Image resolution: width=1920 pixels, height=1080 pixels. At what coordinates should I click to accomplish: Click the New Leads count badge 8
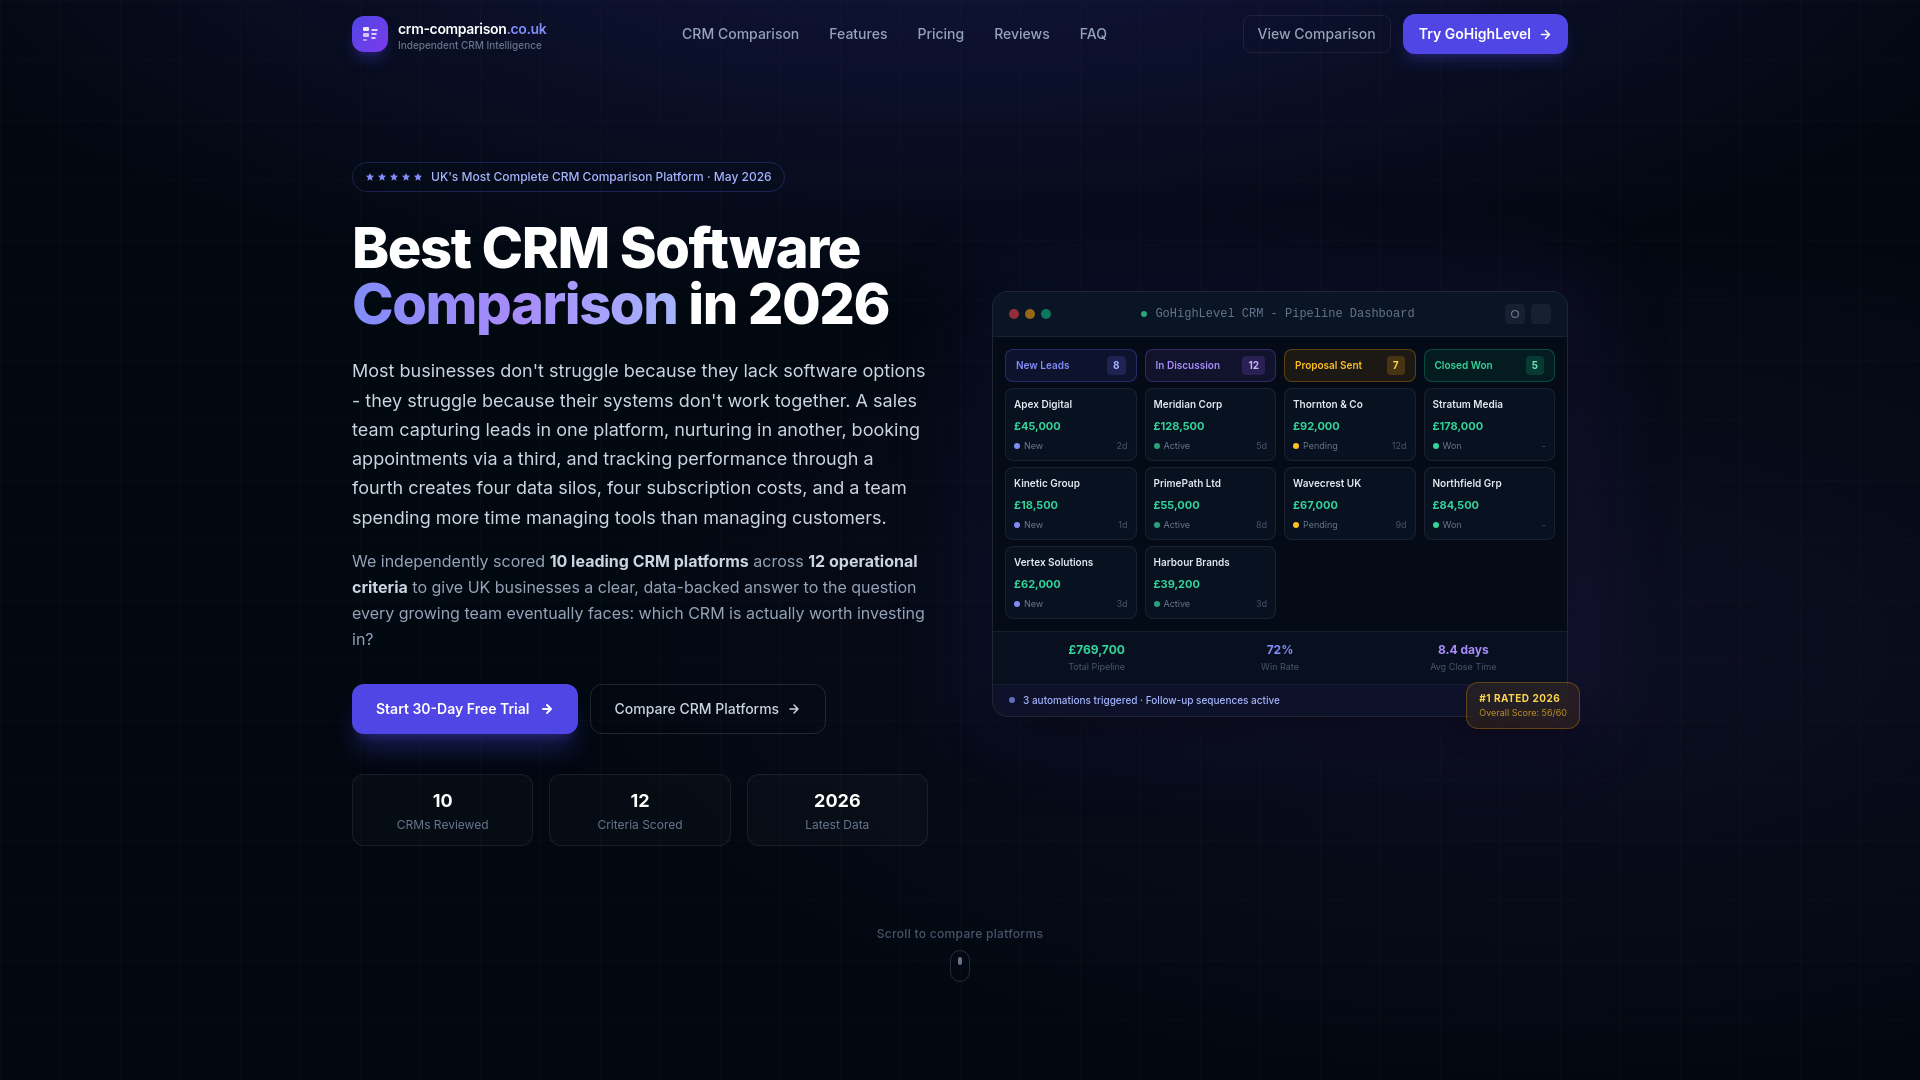(x=1116, y=365)
